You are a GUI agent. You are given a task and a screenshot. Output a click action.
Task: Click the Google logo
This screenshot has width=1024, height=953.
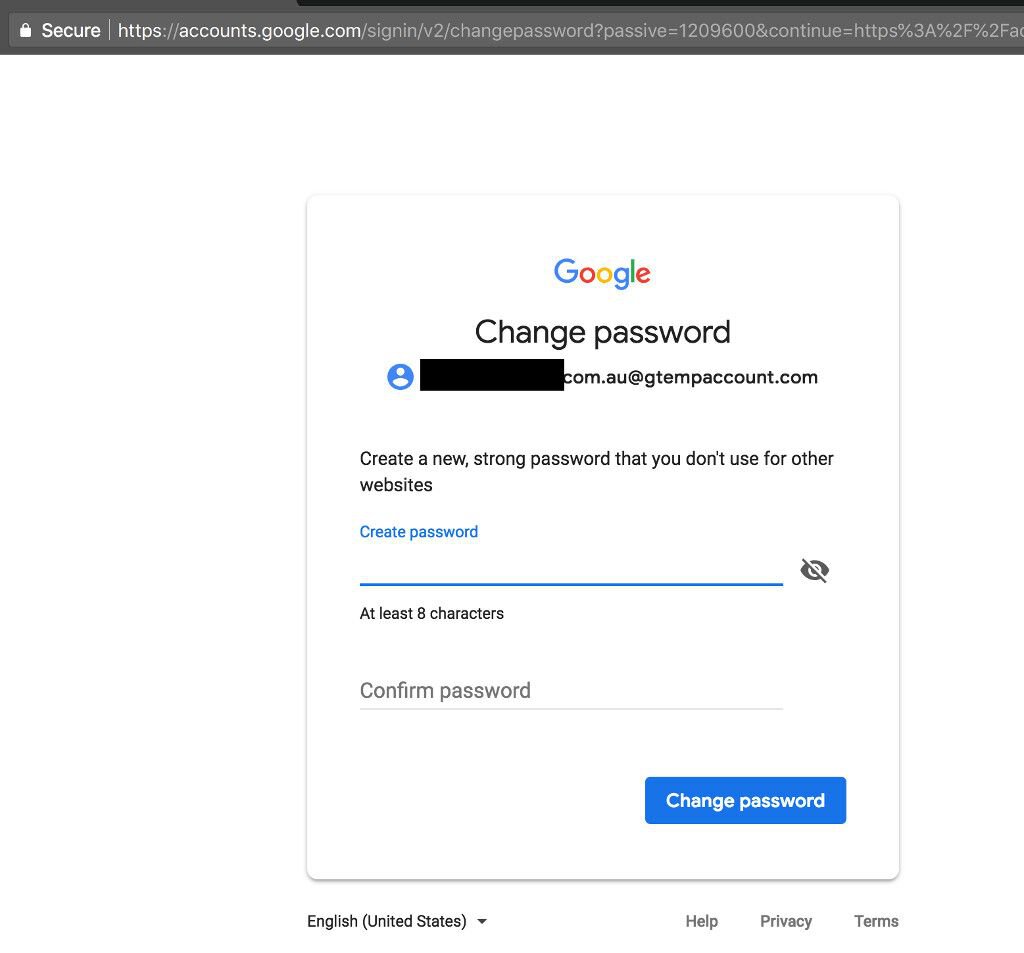(602, 273)
